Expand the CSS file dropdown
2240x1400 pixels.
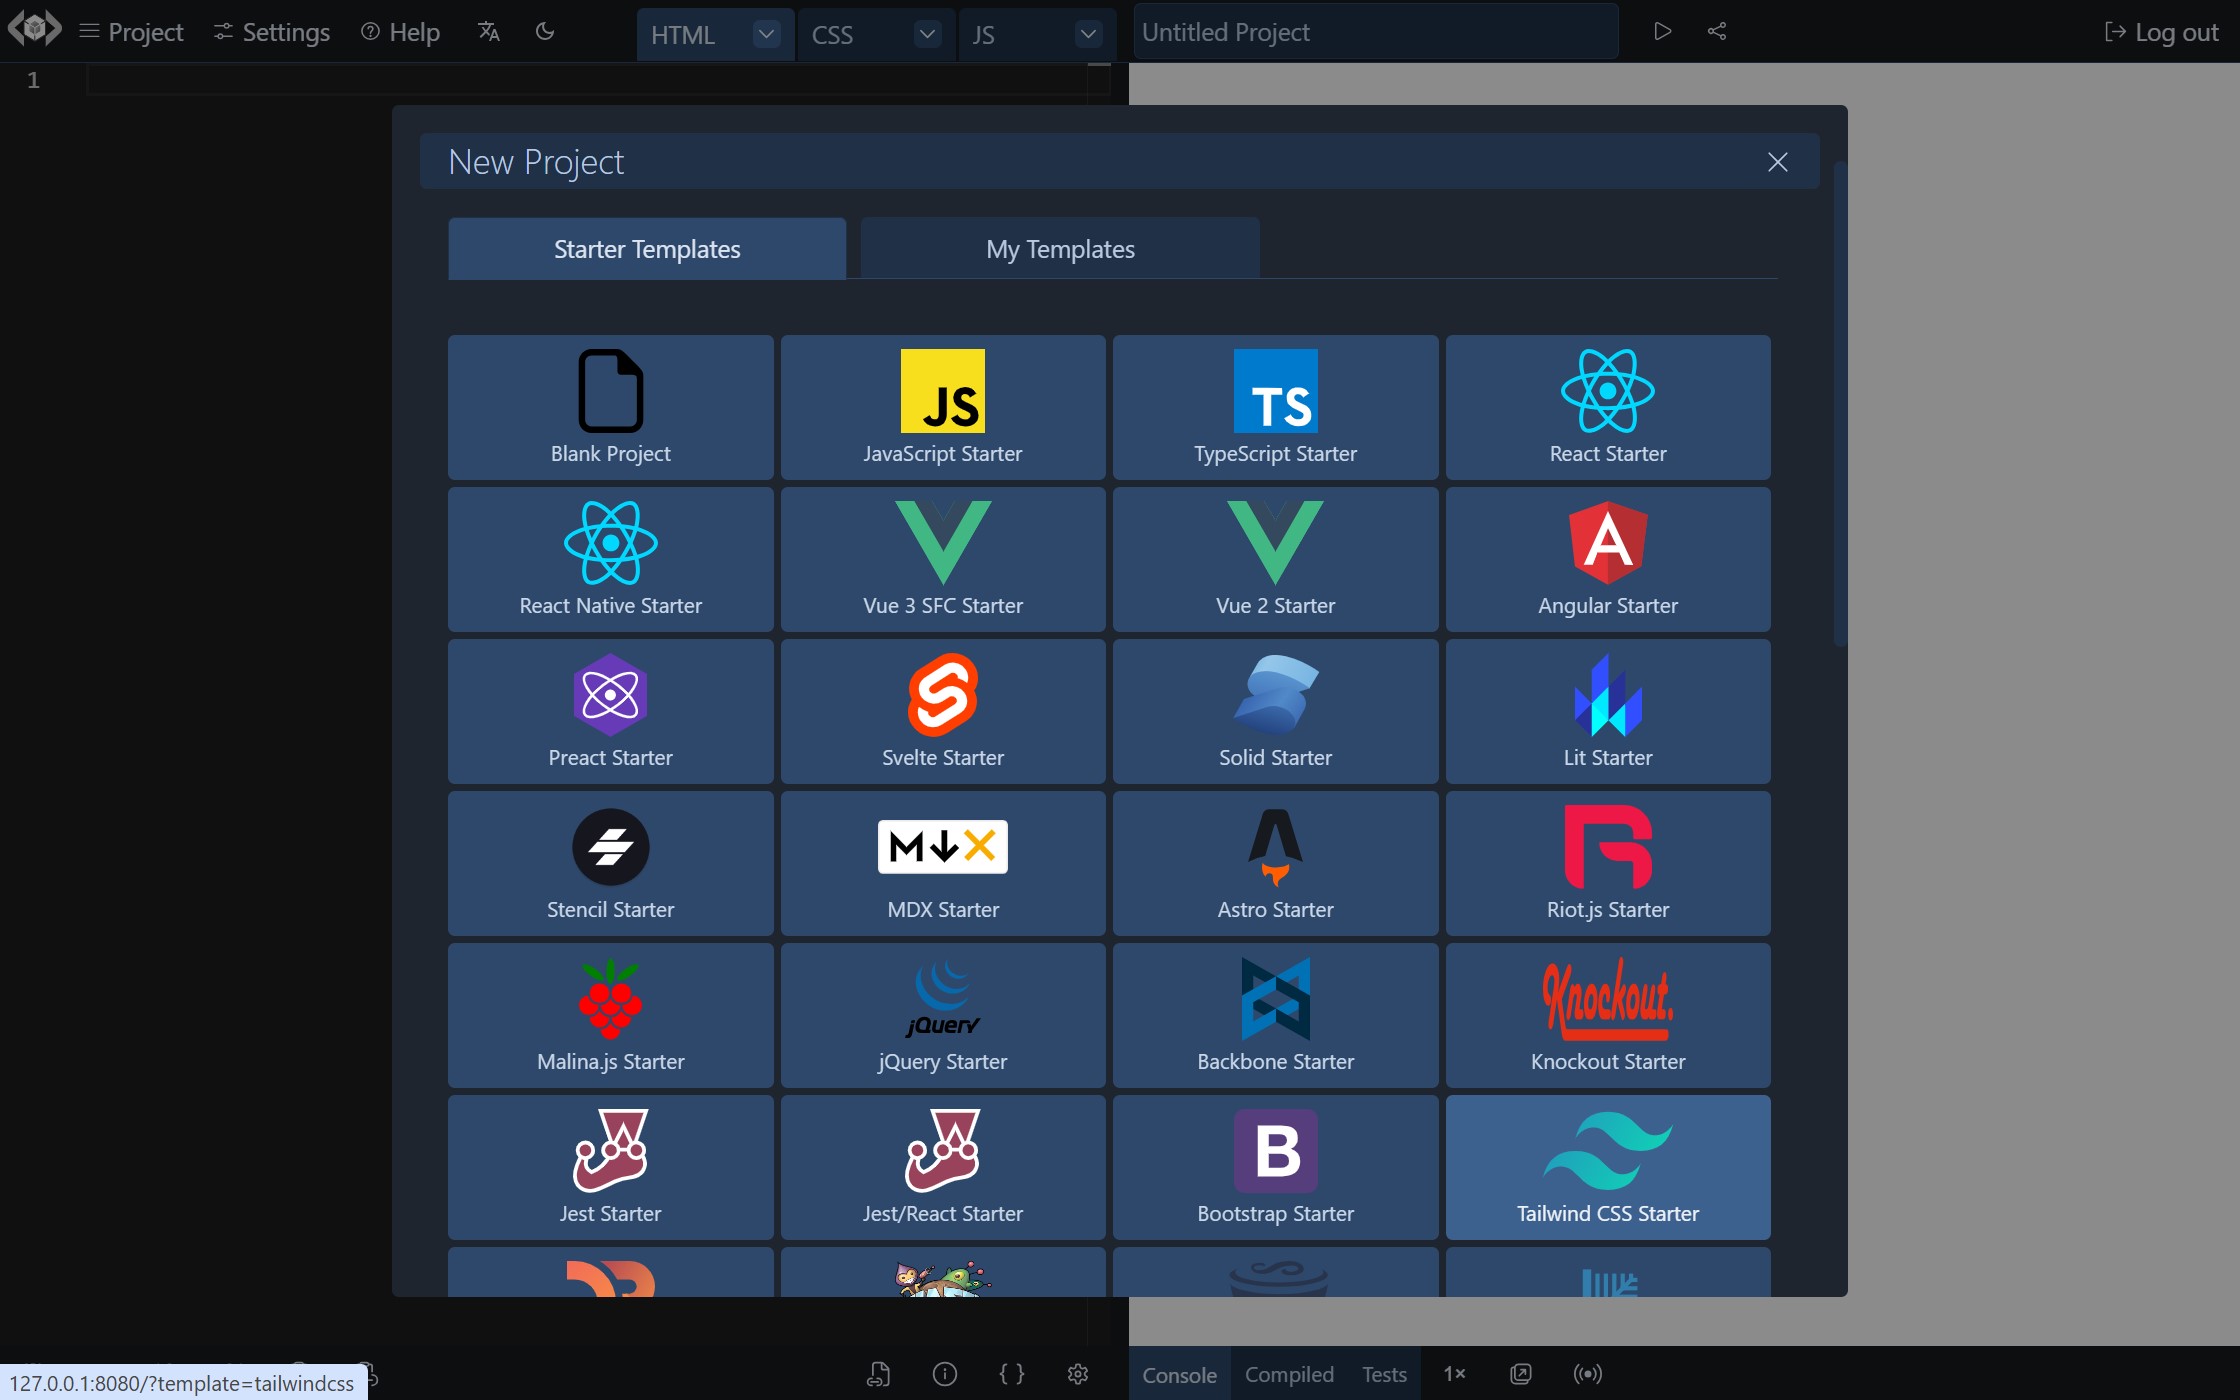924,32
